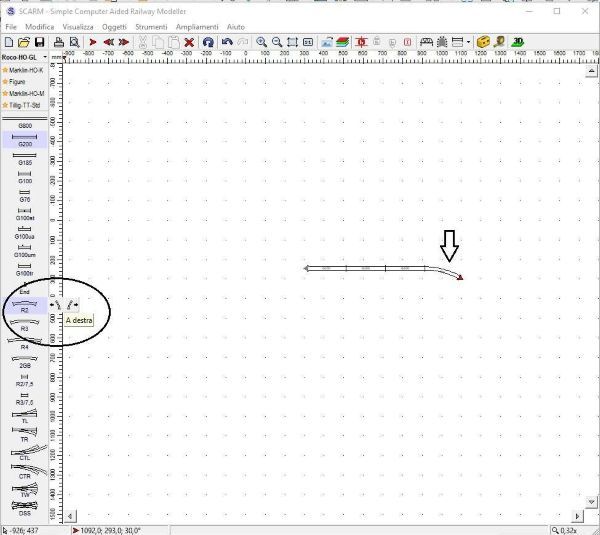Select the R3 curved track piece
The image size is (600, 535).
pos(25,326)
